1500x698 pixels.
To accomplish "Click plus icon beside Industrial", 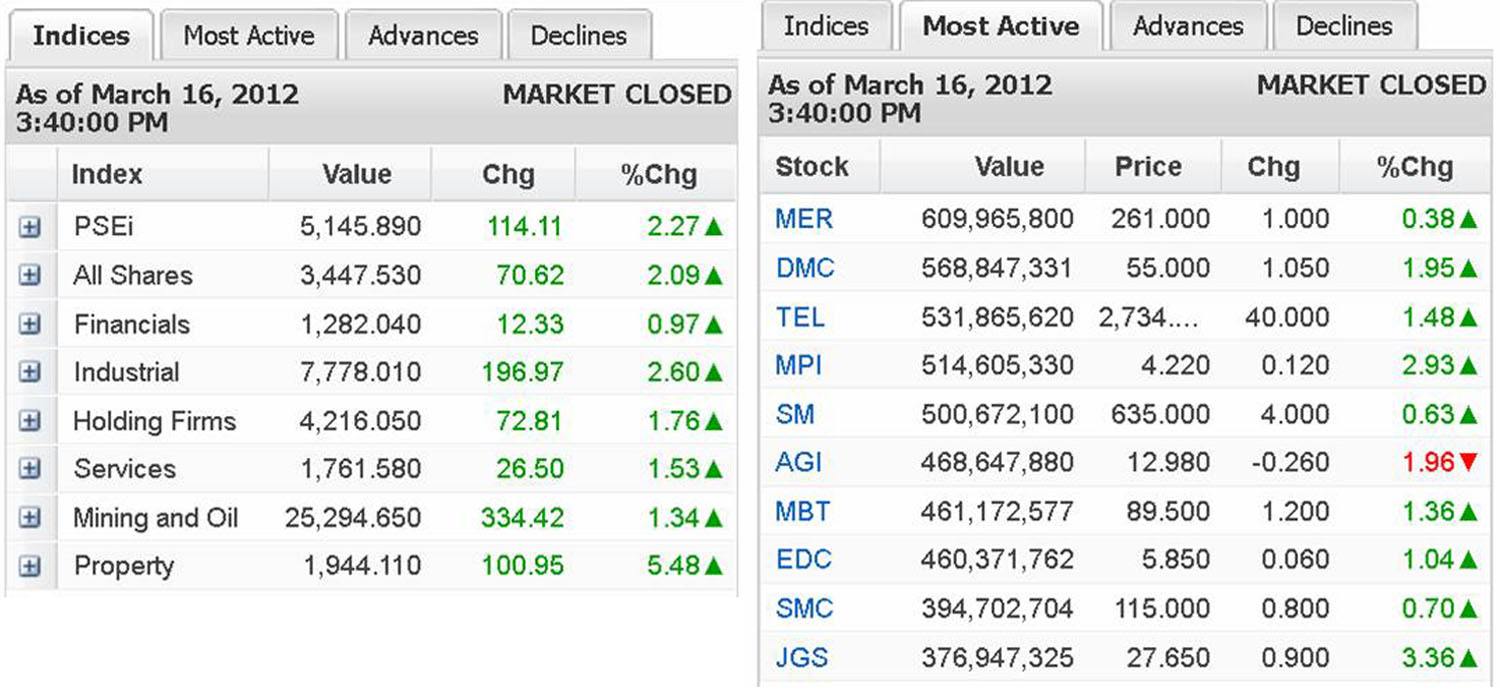I will 30,373.
